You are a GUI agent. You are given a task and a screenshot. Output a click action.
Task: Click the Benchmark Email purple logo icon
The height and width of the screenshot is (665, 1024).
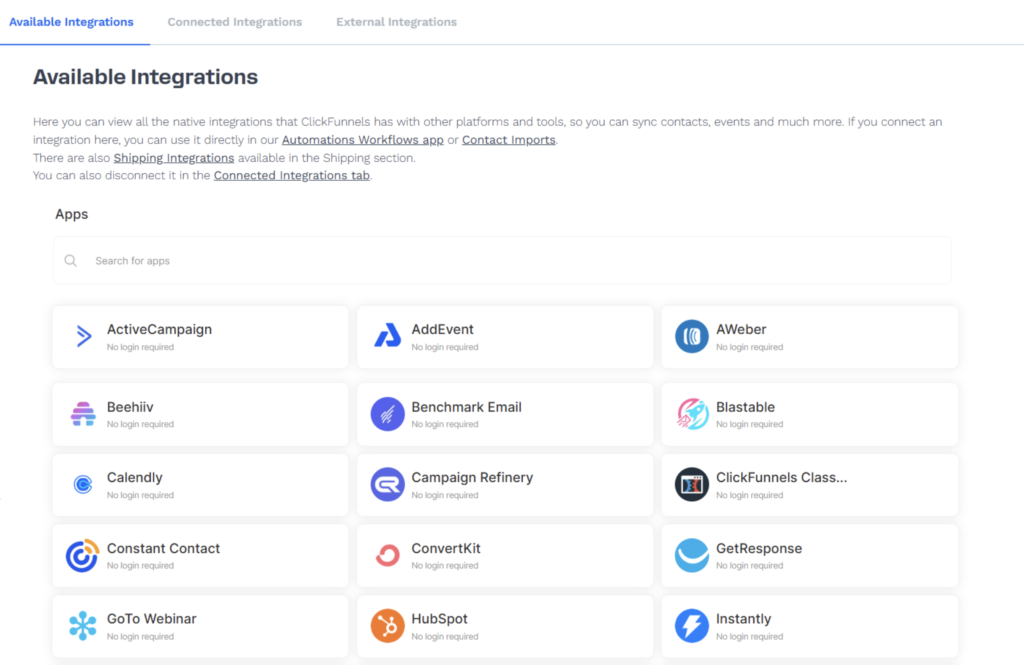387,414
